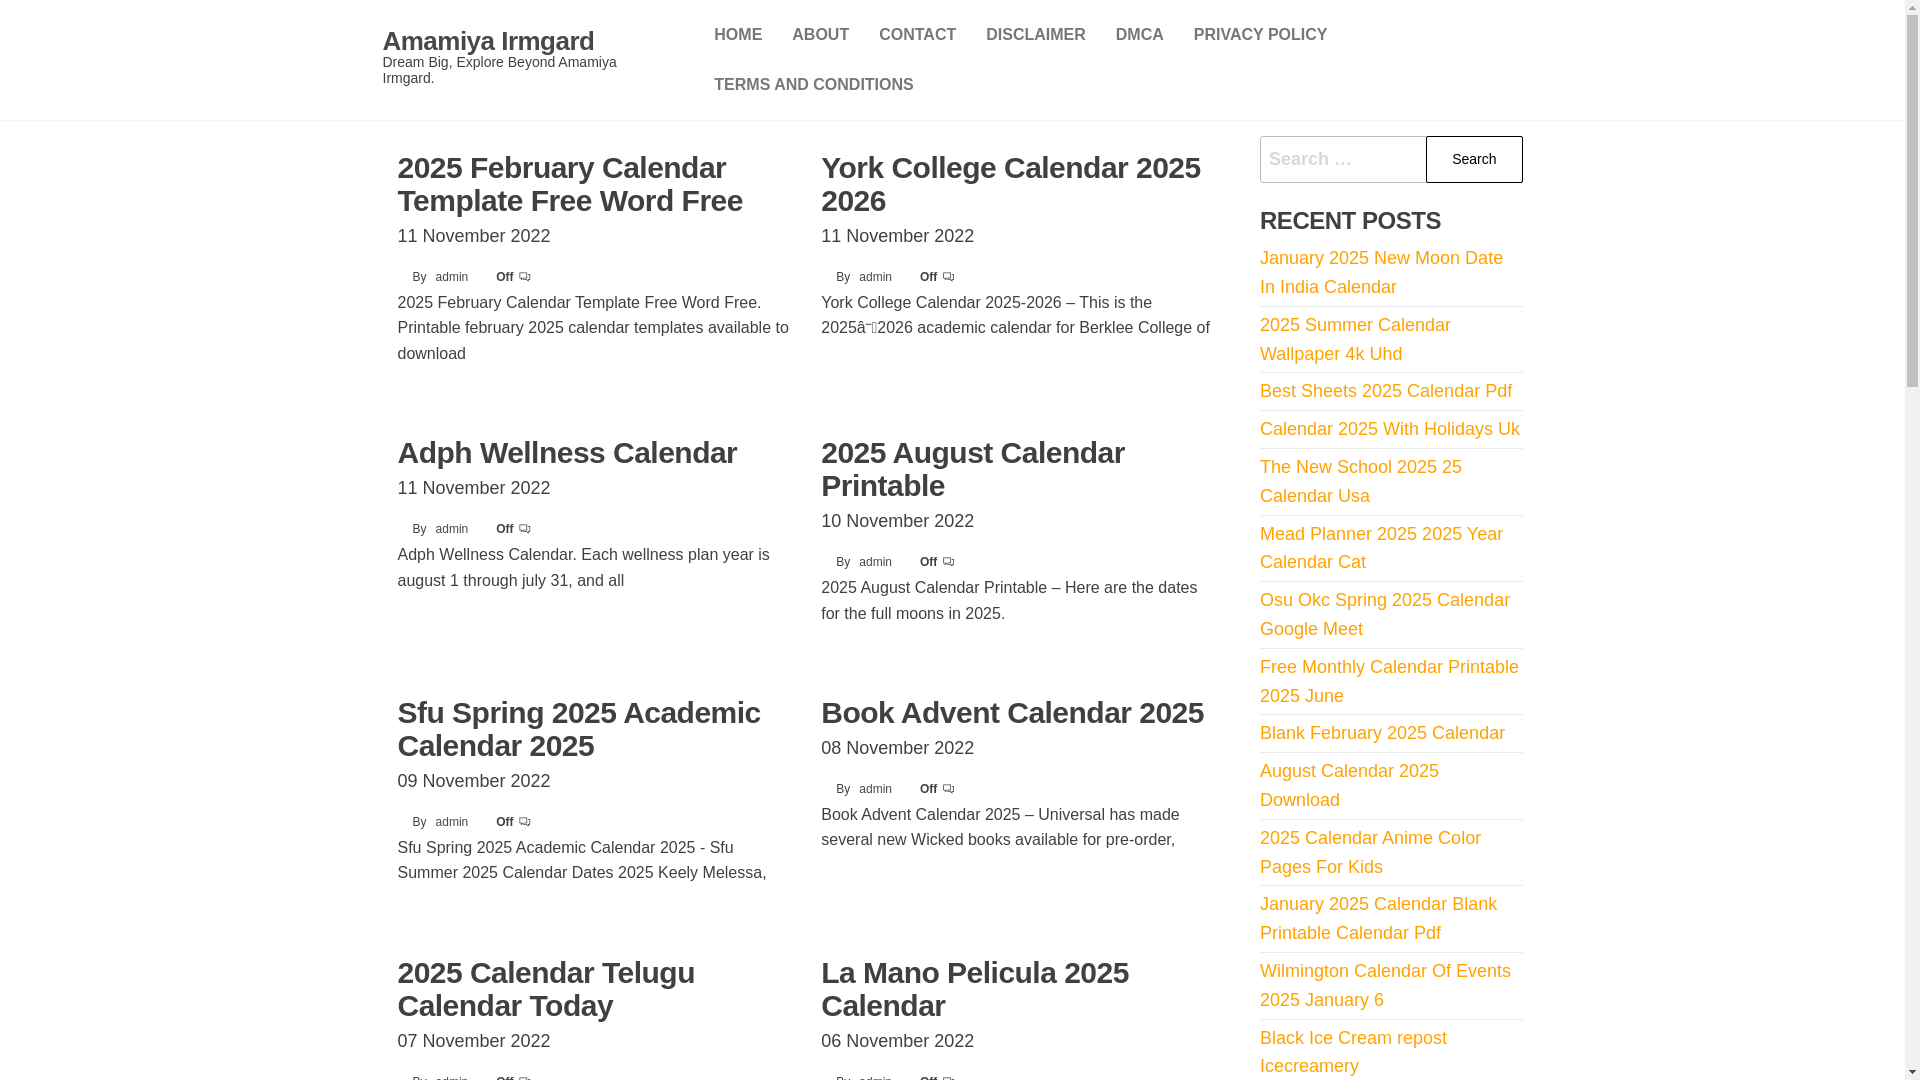This screenshot has height=1080, width=1920.
Task: Click comment icon under Adph Wellness Calendar post
Action: click(x=525, y=529)
